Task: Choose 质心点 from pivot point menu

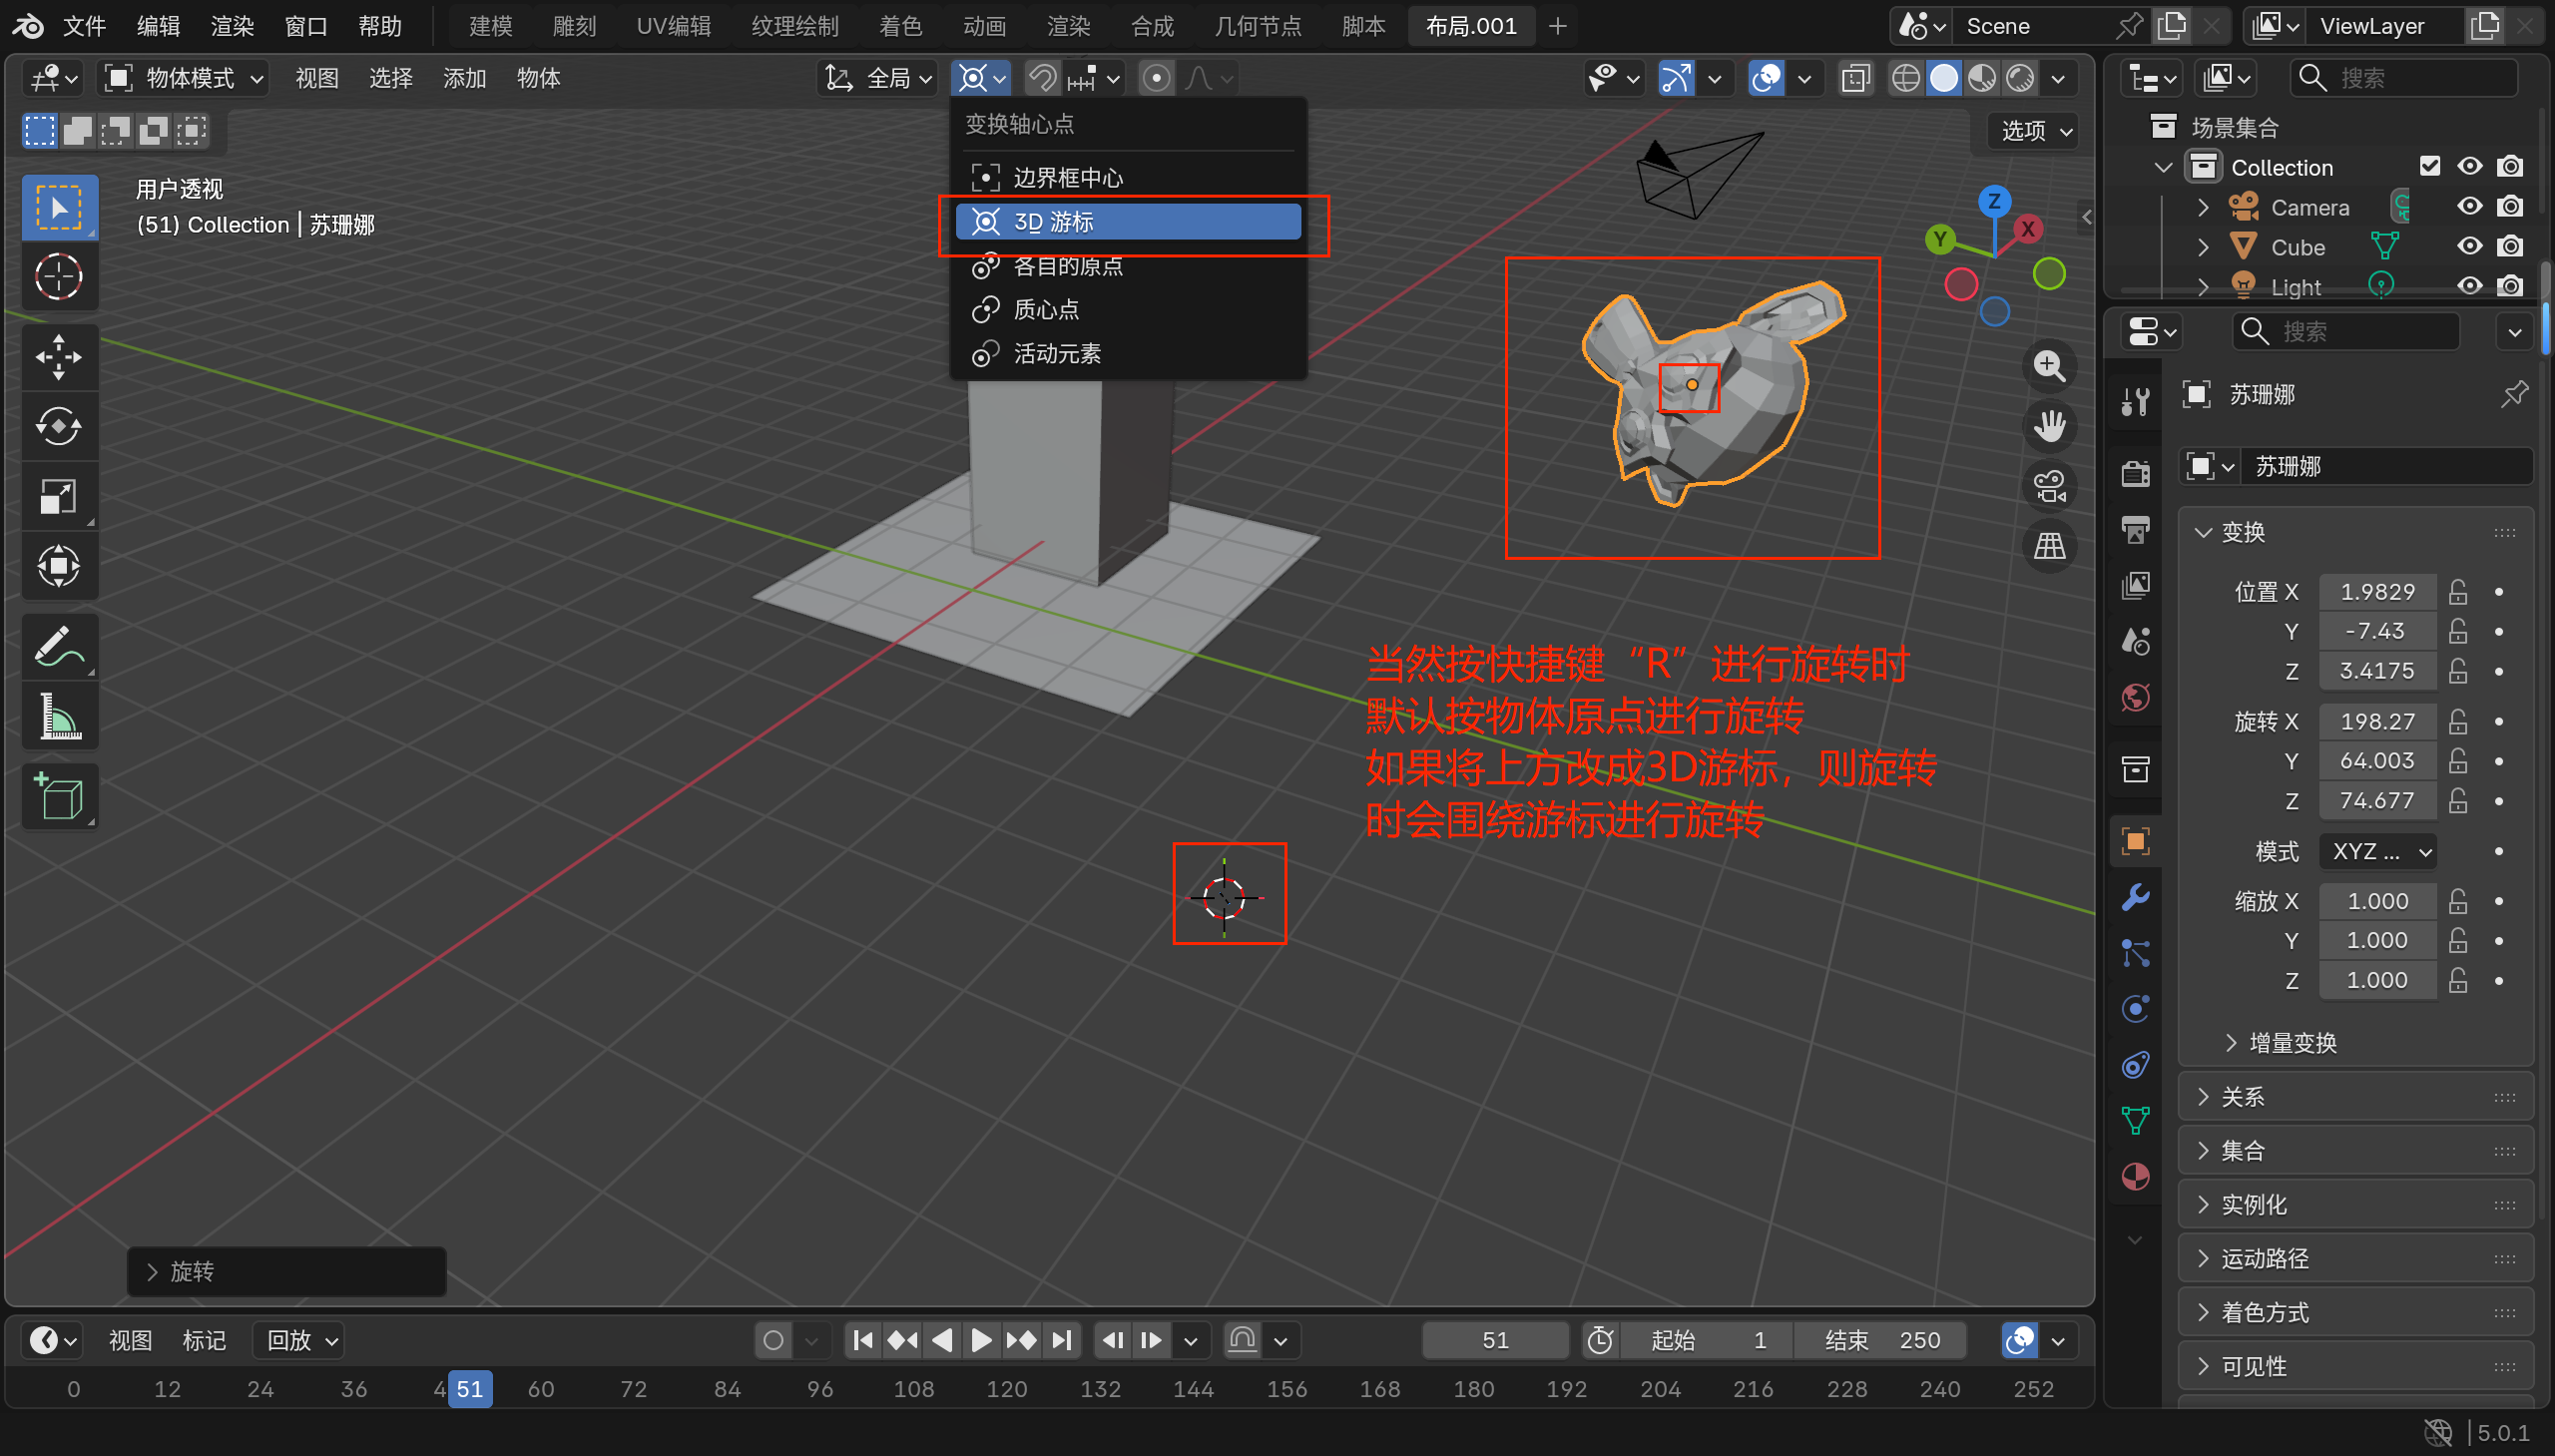Action: [1046, 310]
